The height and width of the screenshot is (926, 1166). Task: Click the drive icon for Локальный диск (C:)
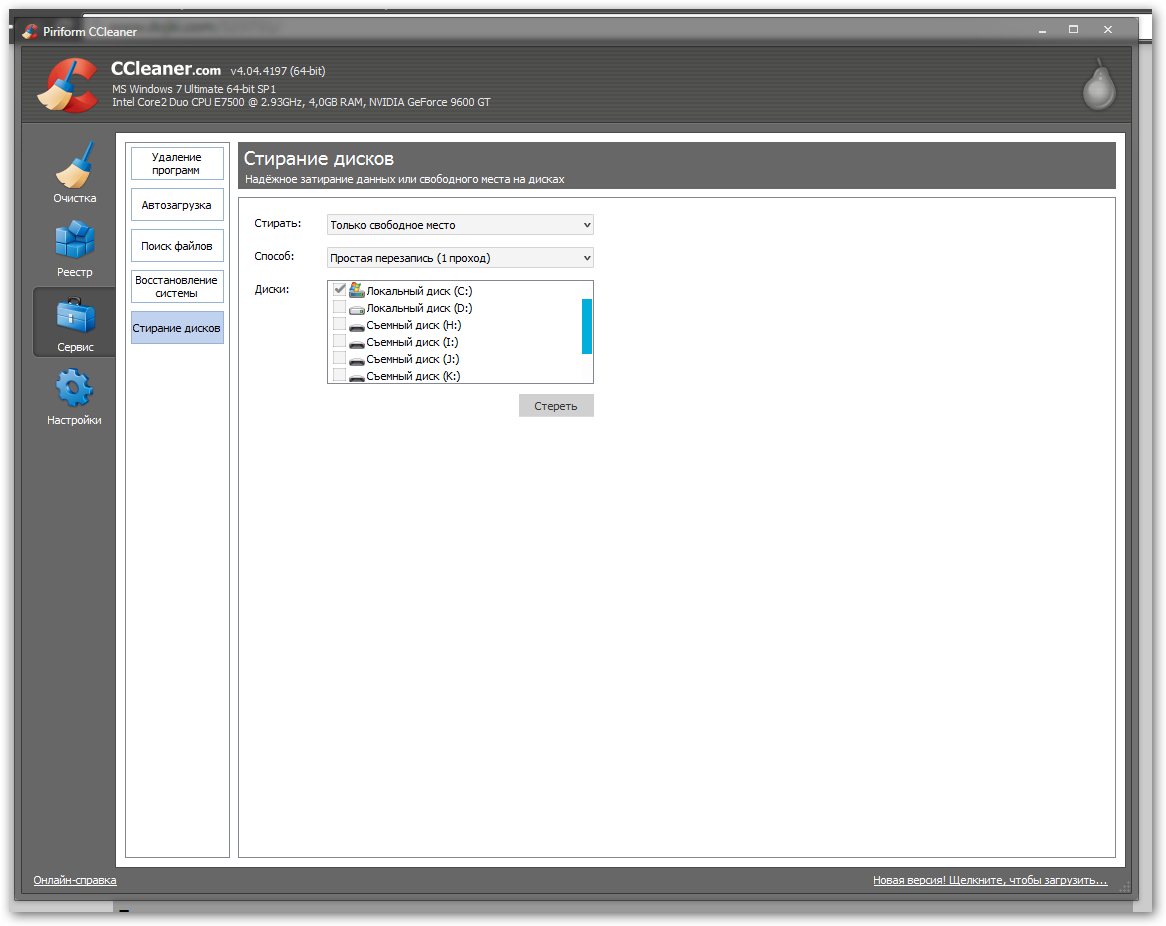pos(357,290)
